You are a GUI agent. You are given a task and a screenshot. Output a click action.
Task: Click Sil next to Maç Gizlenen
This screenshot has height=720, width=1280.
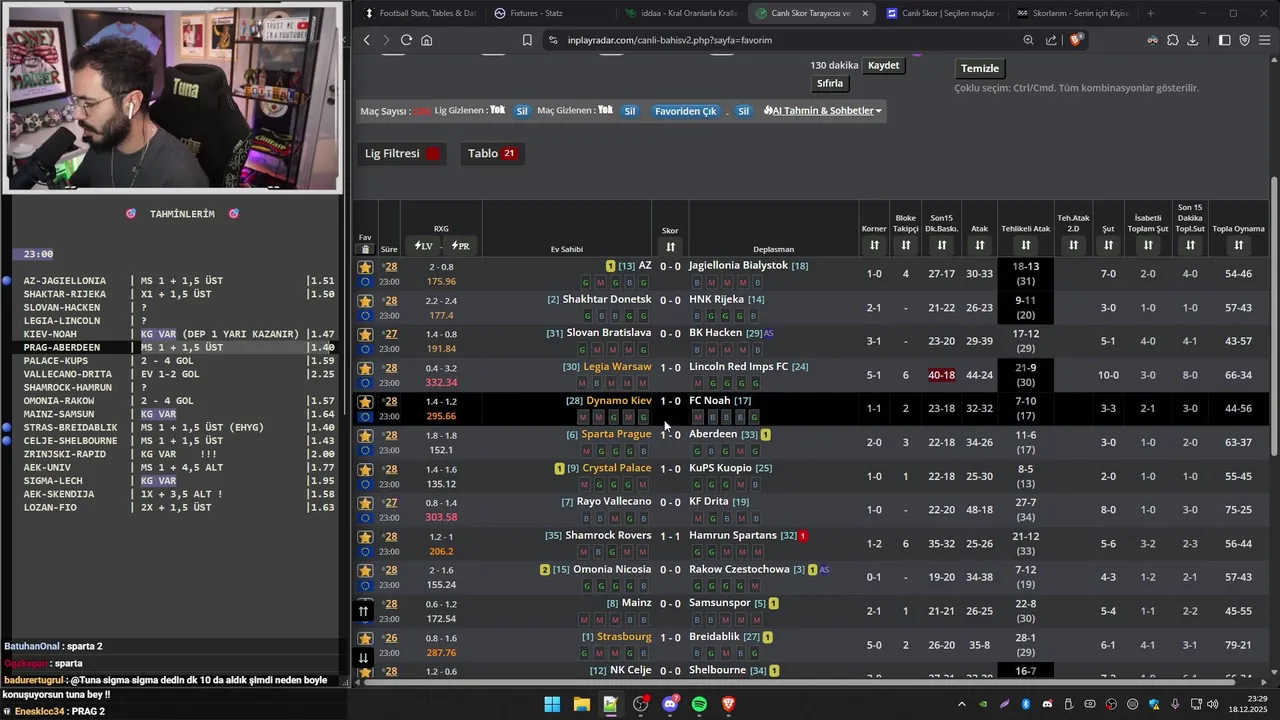pos(630,111)
